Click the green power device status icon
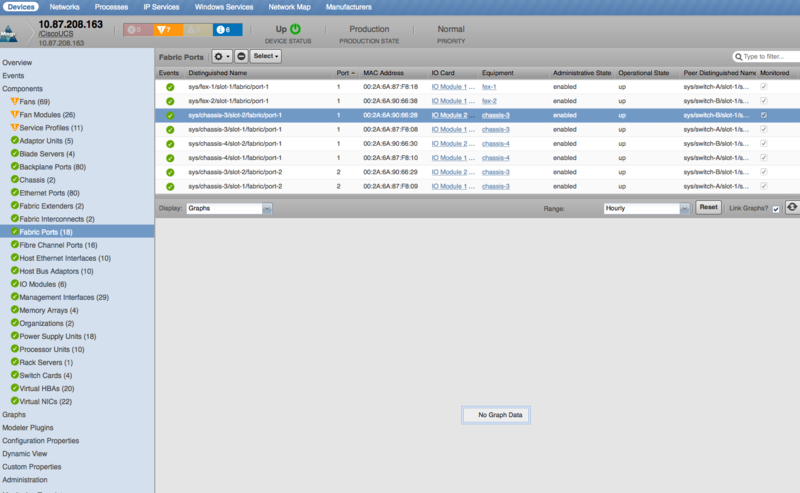 pos(295,29)
